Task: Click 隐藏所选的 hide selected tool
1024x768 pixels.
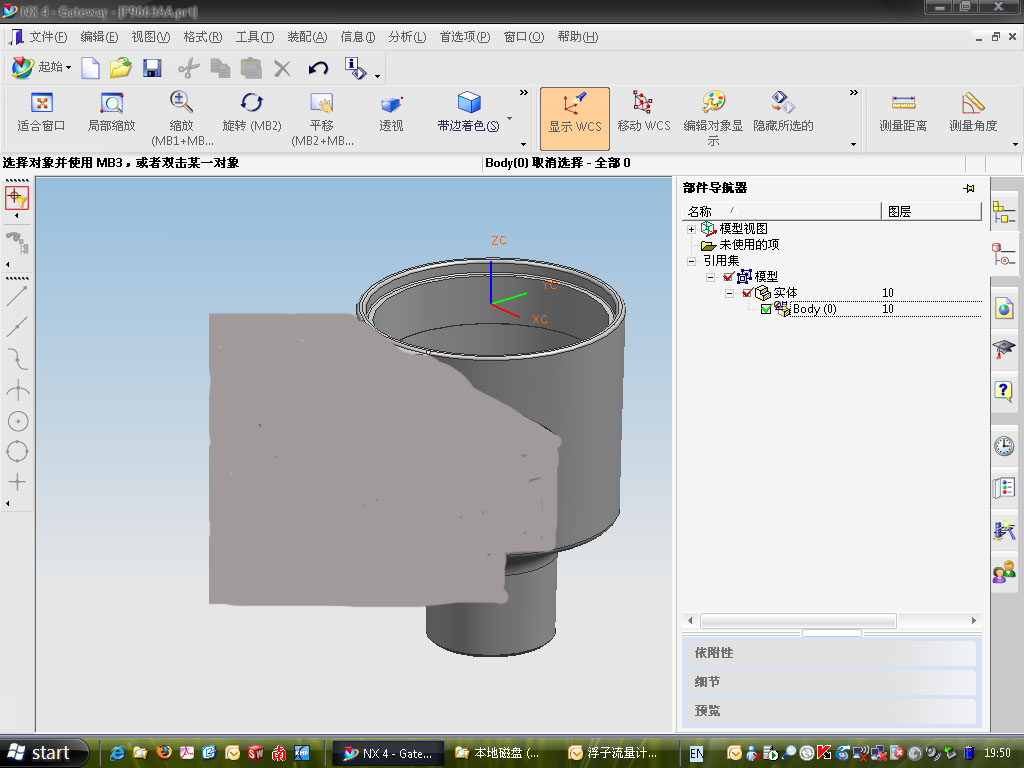Action: coord(783,112)
